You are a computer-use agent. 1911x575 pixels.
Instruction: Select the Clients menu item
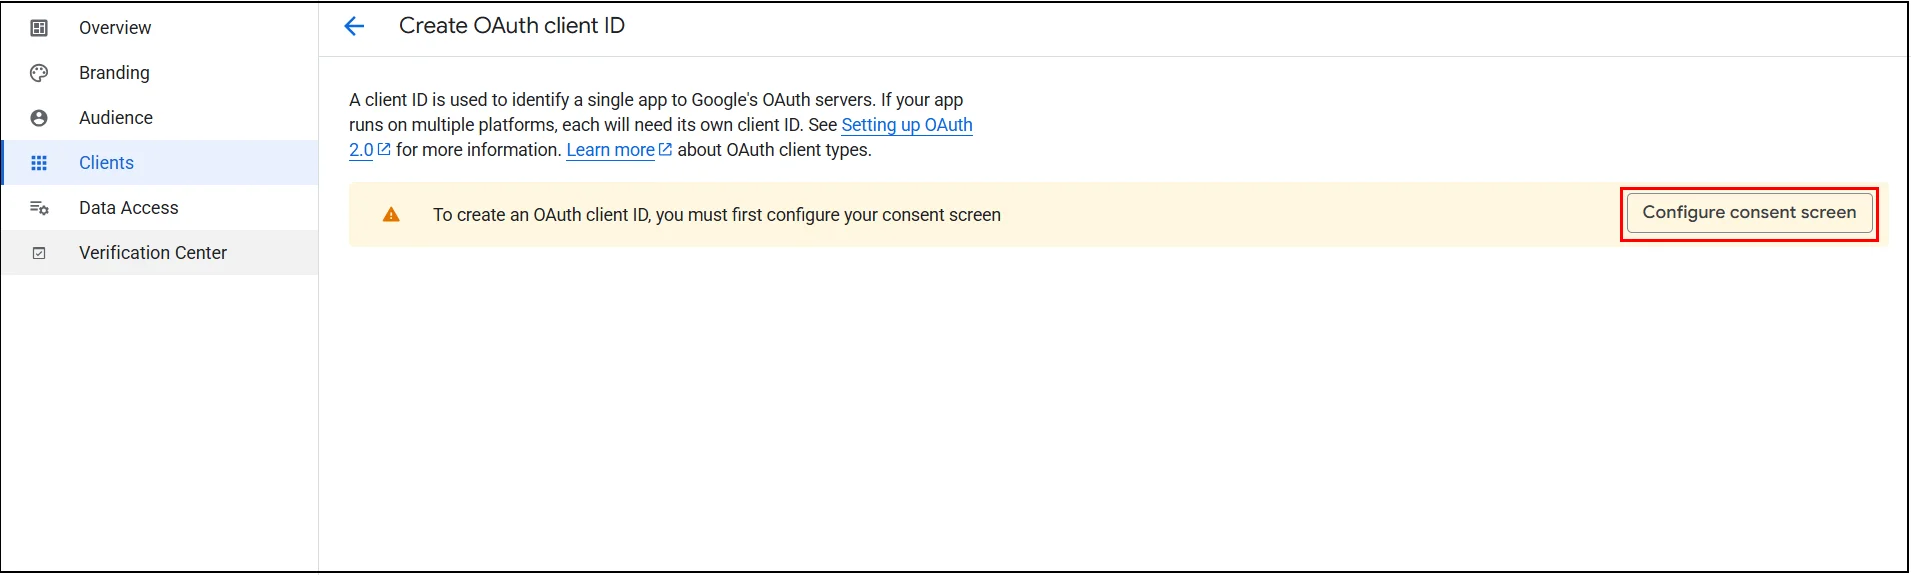160,163
